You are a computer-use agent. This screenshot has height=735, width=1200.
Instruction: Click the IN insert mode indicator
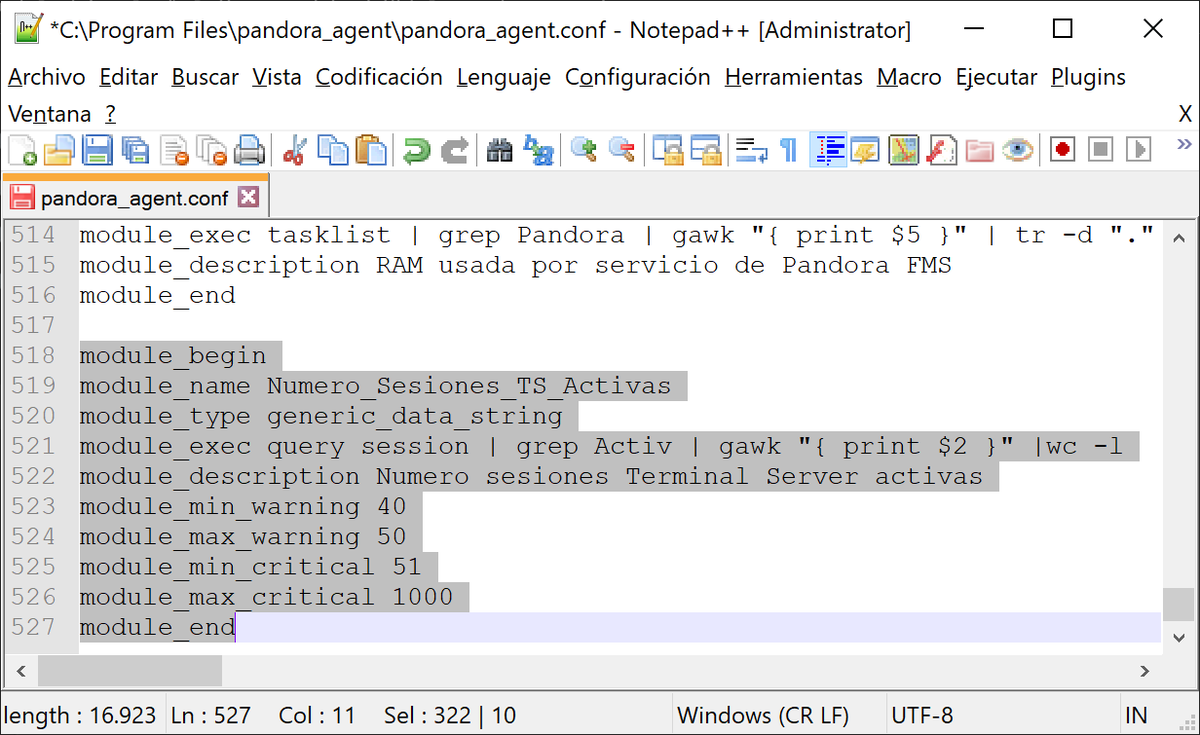[1136, 715]
